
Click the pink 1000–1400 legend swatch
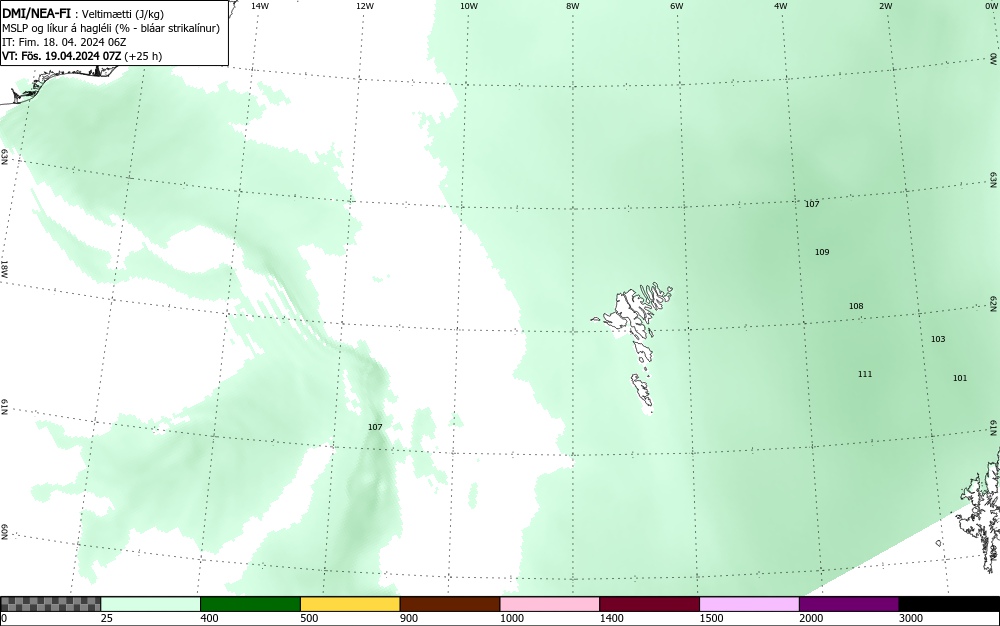550,604
